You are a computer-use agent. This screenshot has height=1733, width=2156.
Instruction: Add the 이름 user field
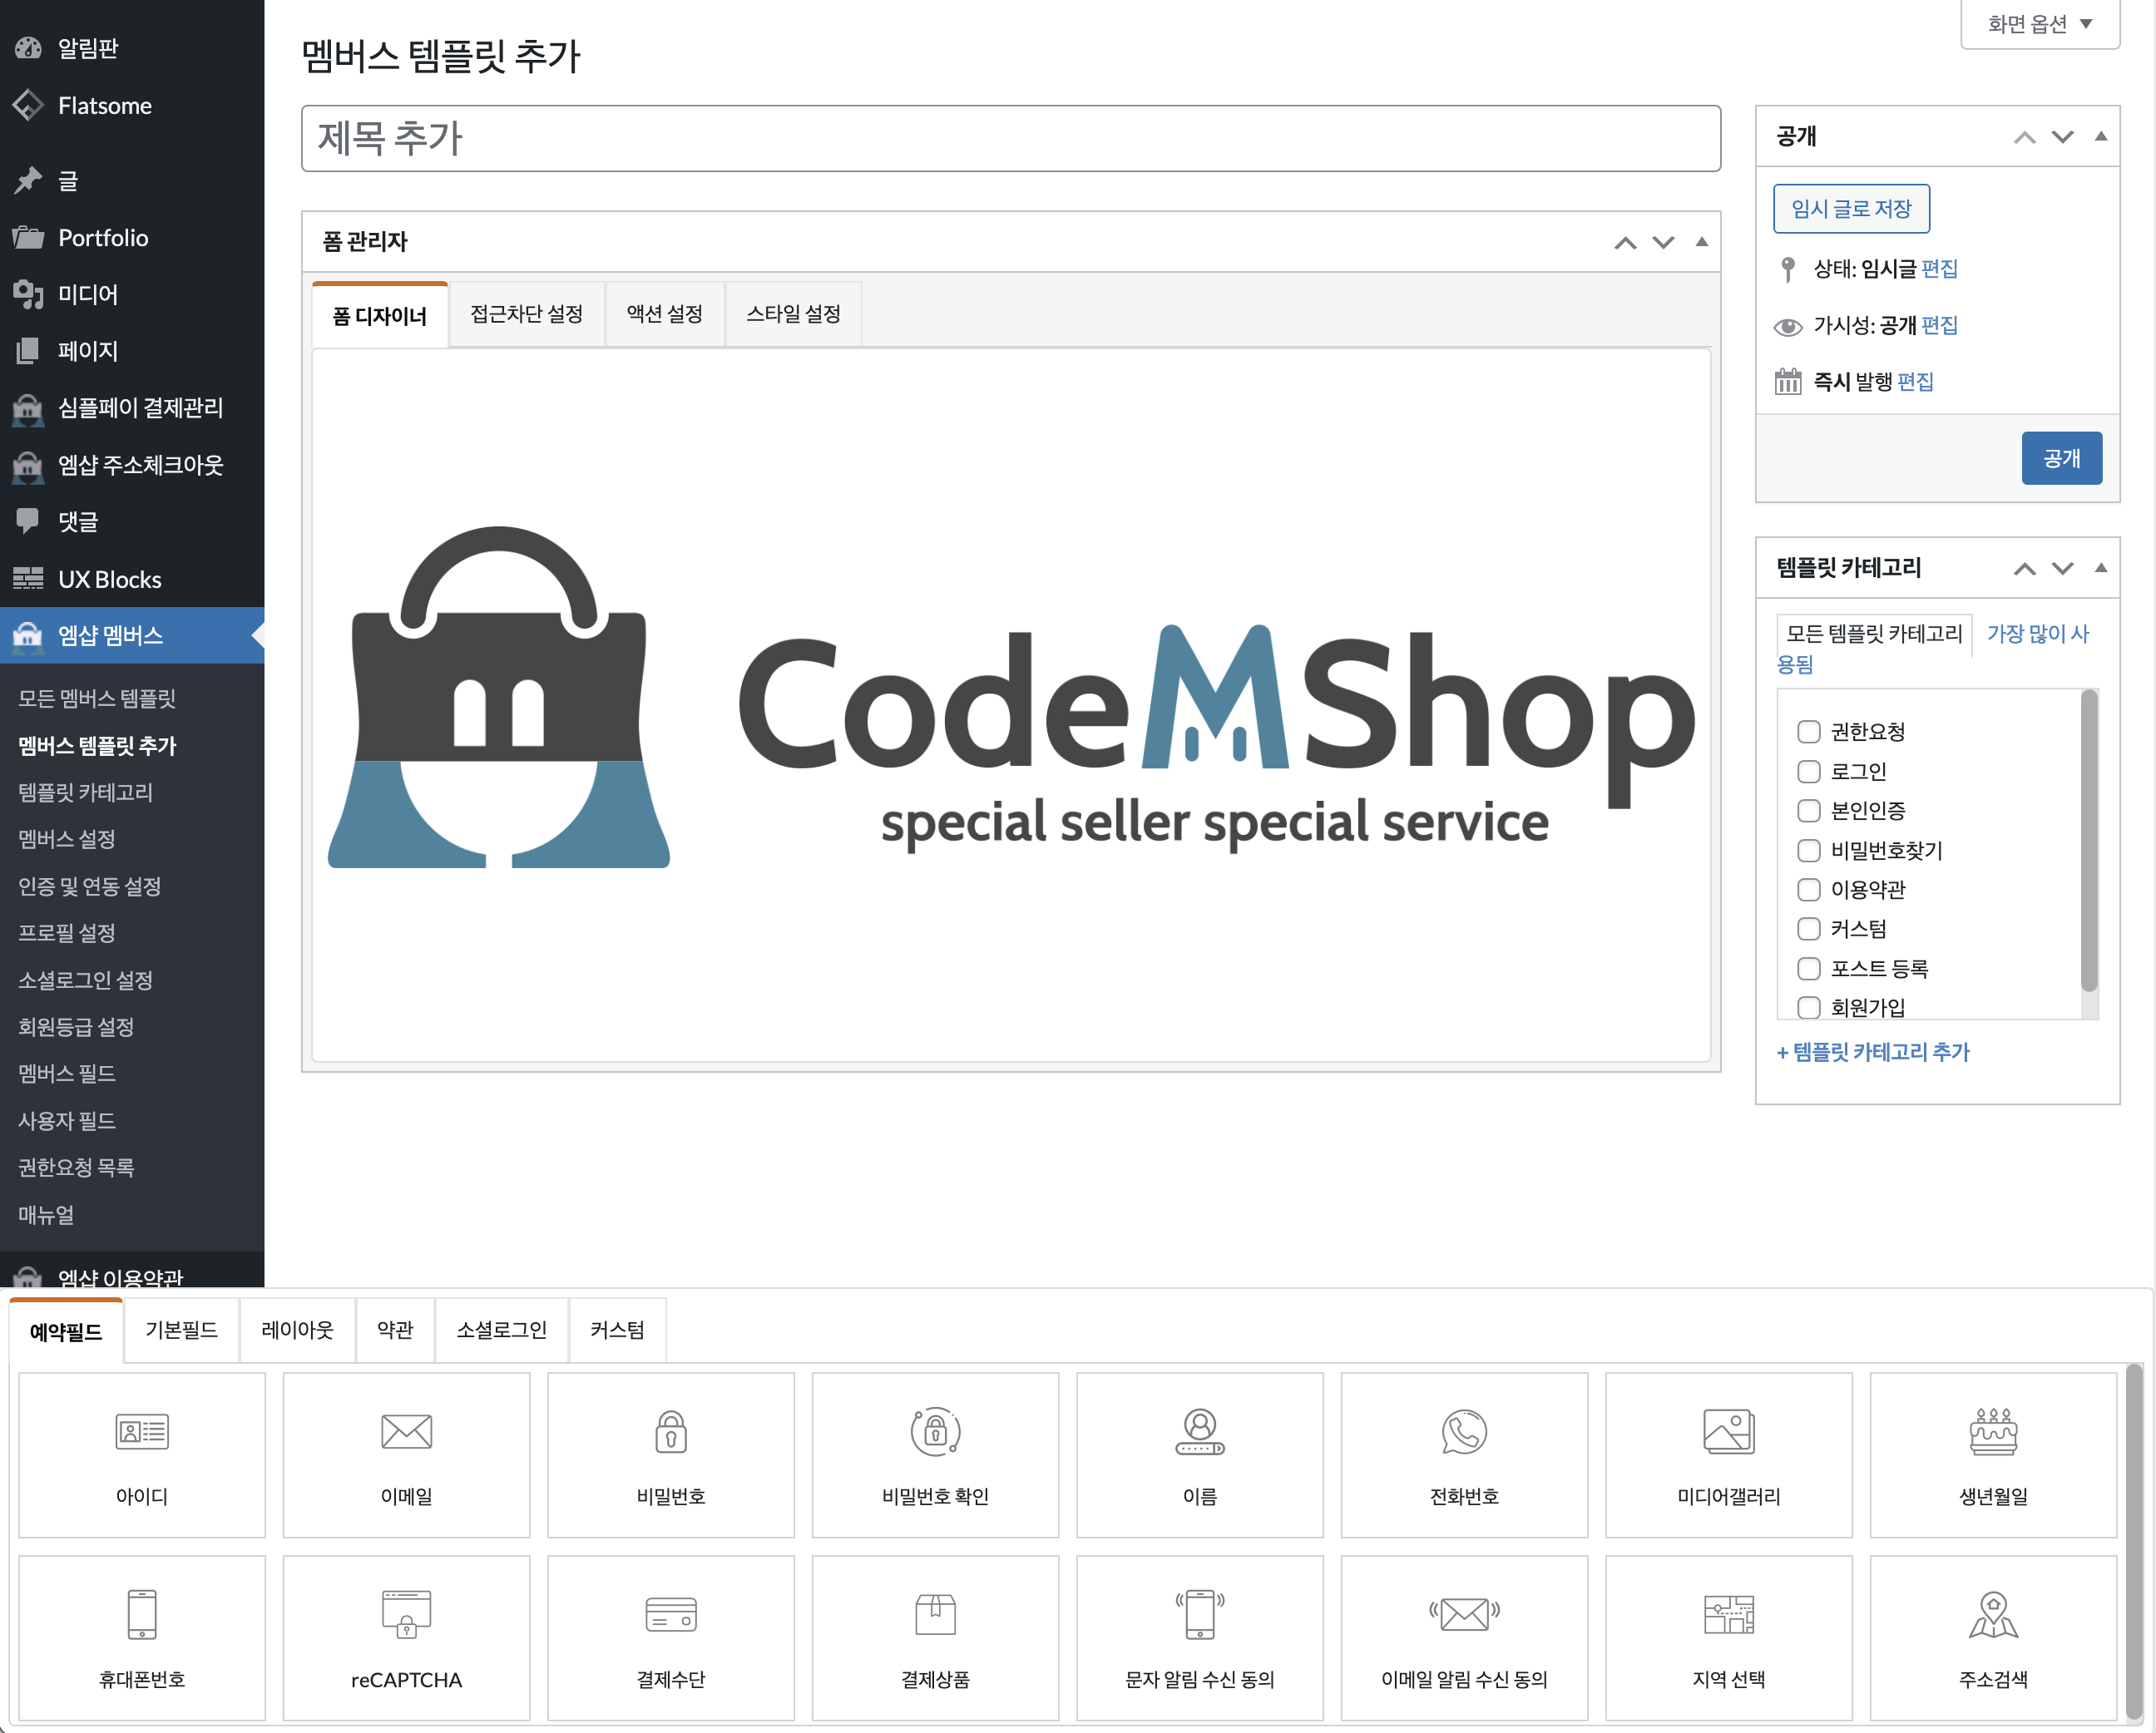point(1200,1454)
